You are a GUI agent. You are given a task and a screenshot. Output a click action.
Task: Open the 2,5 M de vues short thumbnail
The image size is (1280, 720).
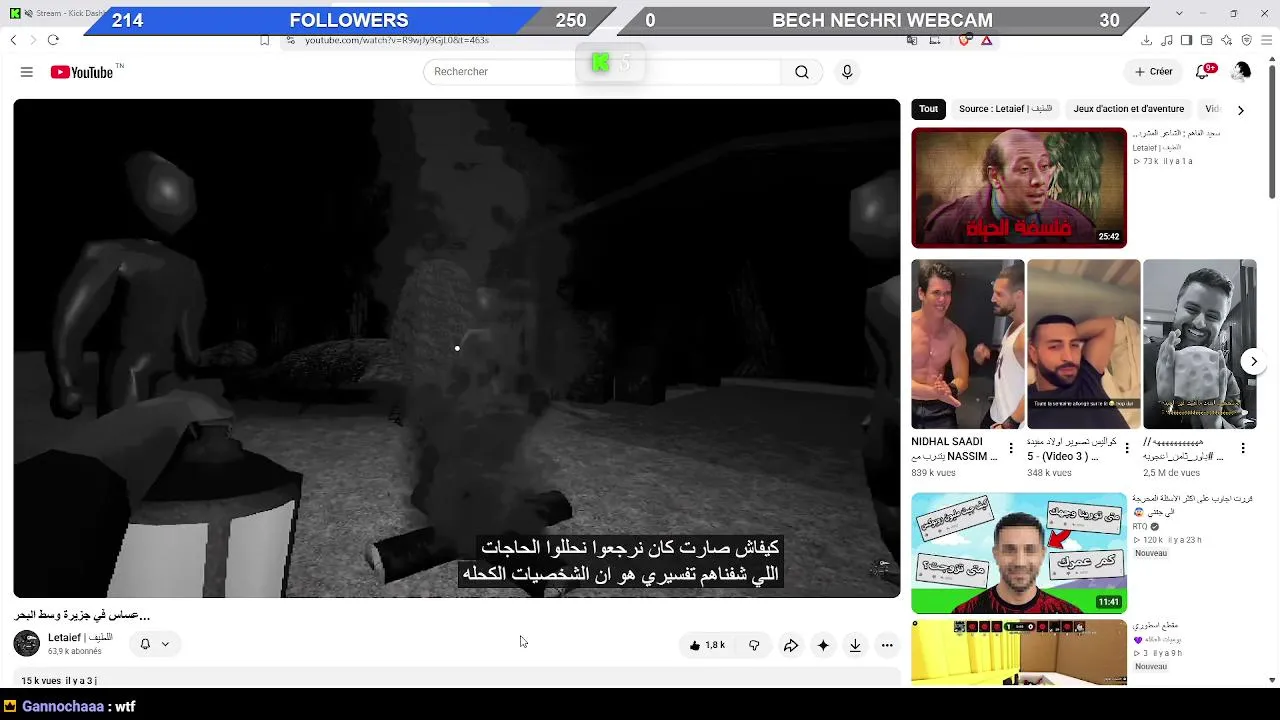1199,344
